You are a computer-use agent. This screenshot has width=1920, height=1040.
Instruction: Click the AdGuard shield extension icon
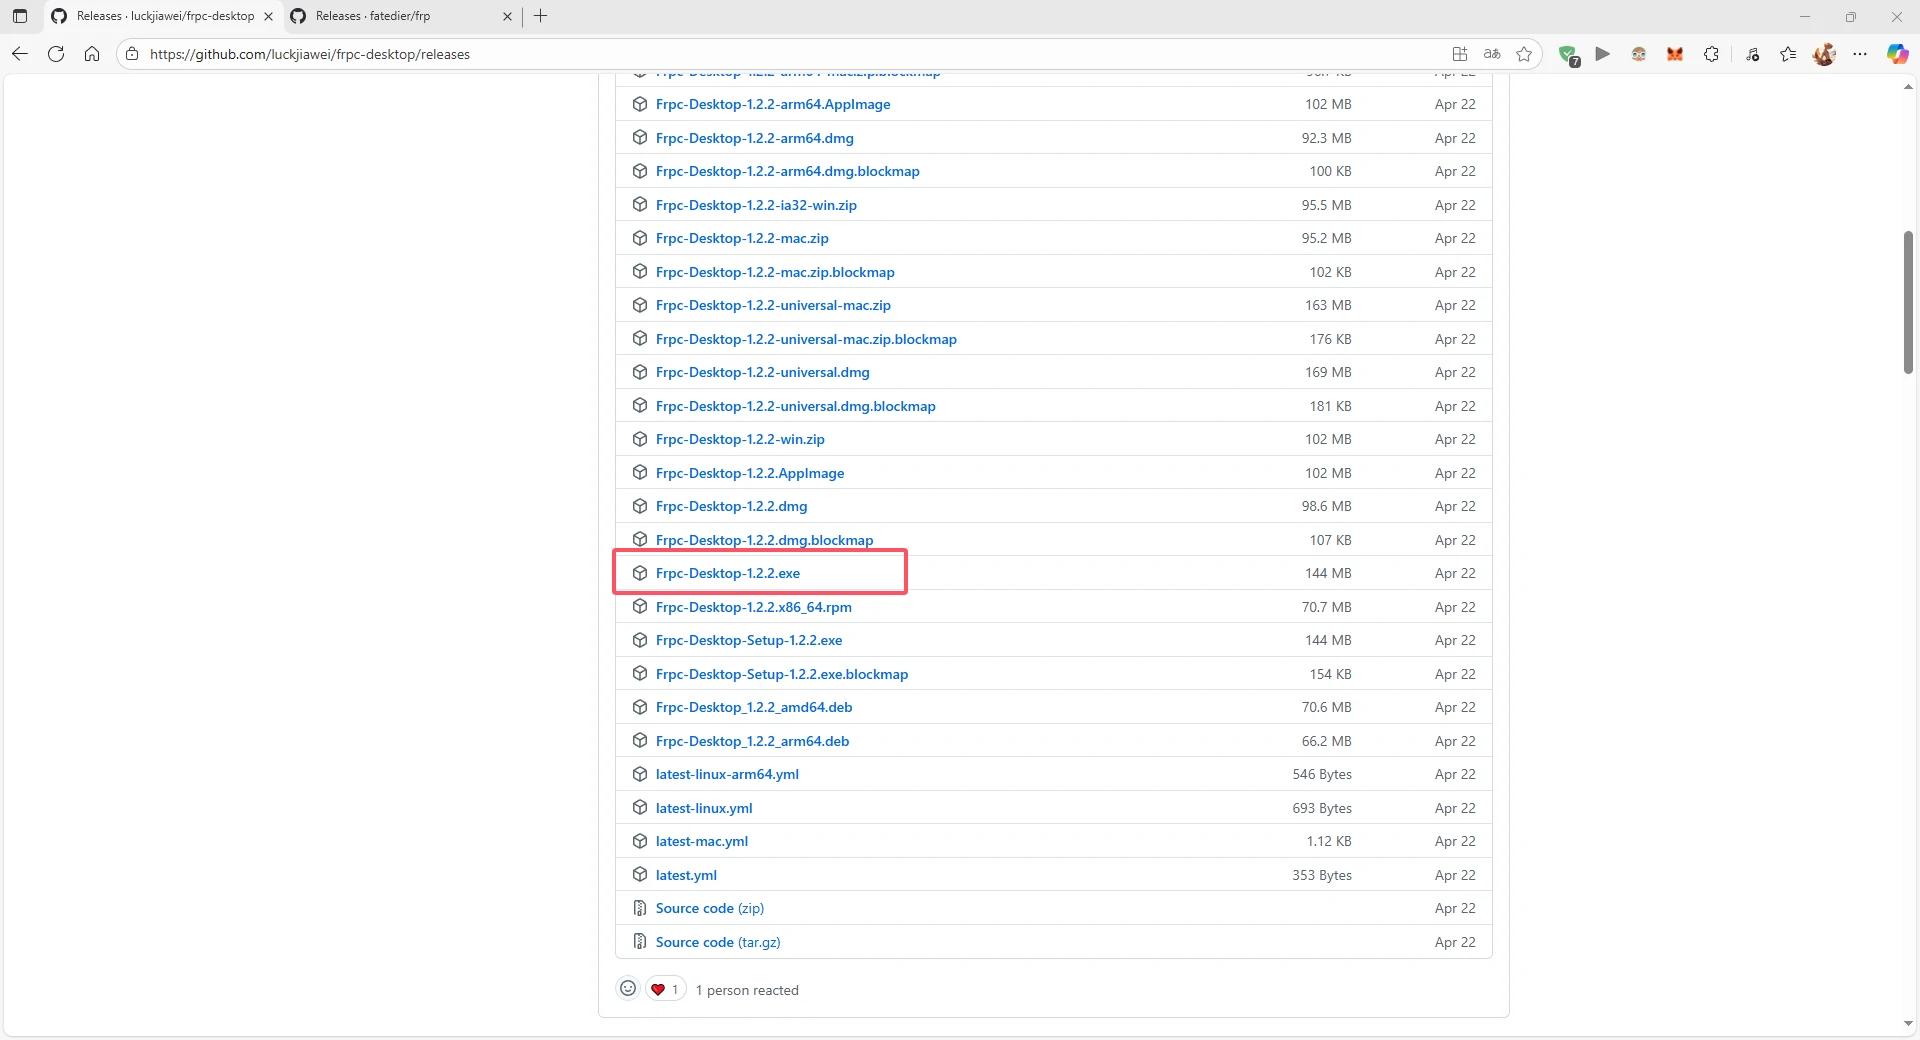[x=1567, y=55]
